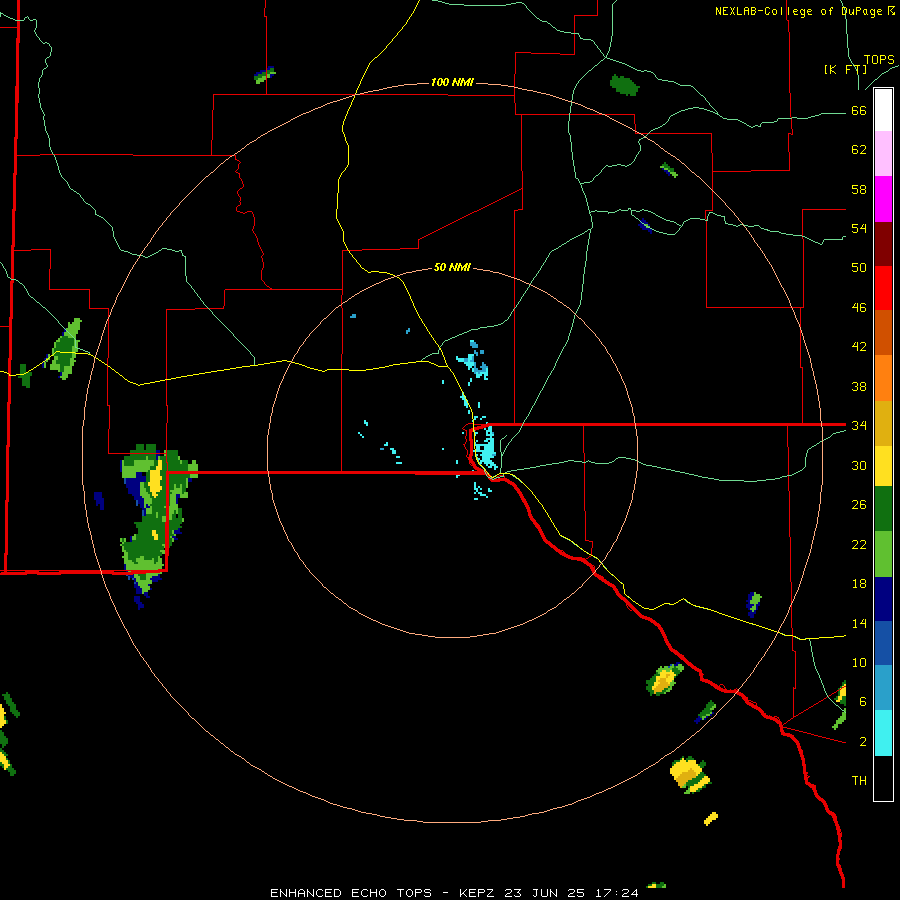Click the navy blue legend swatch
Screen dimensions: 900x900
coord(883,599)
